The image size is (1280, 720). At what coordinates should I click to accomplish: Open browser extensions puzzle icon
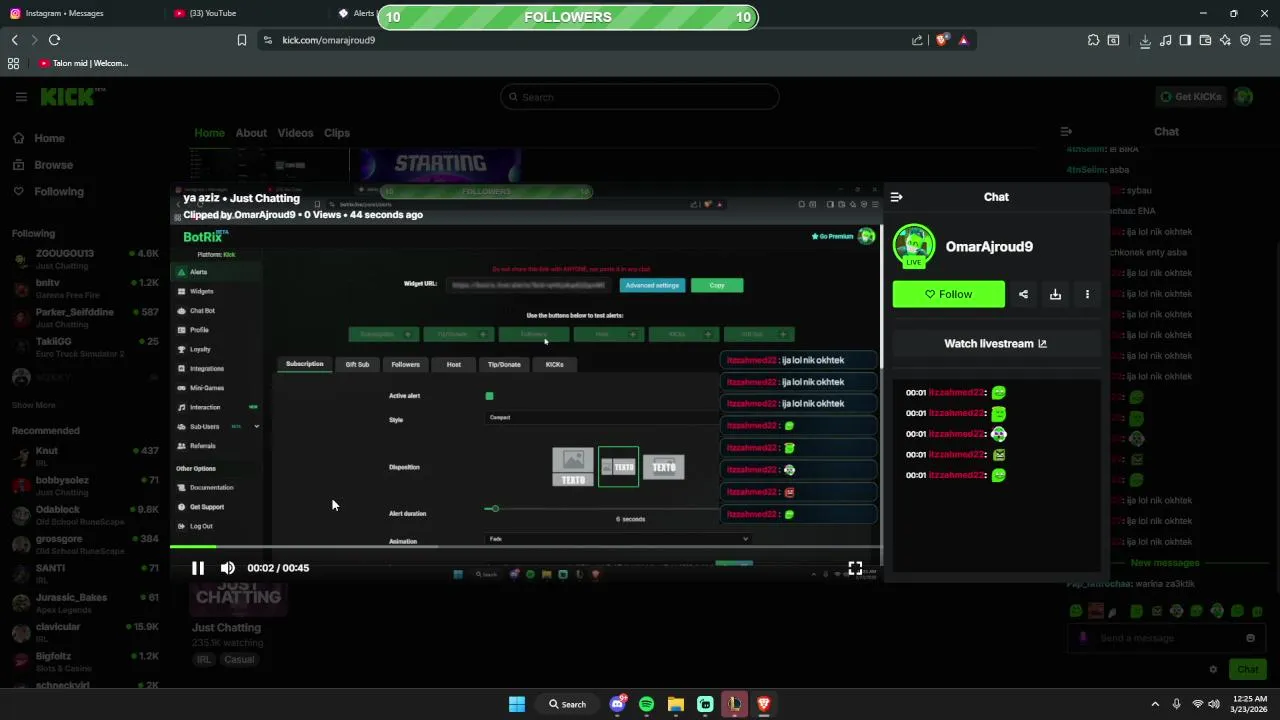1093,40
